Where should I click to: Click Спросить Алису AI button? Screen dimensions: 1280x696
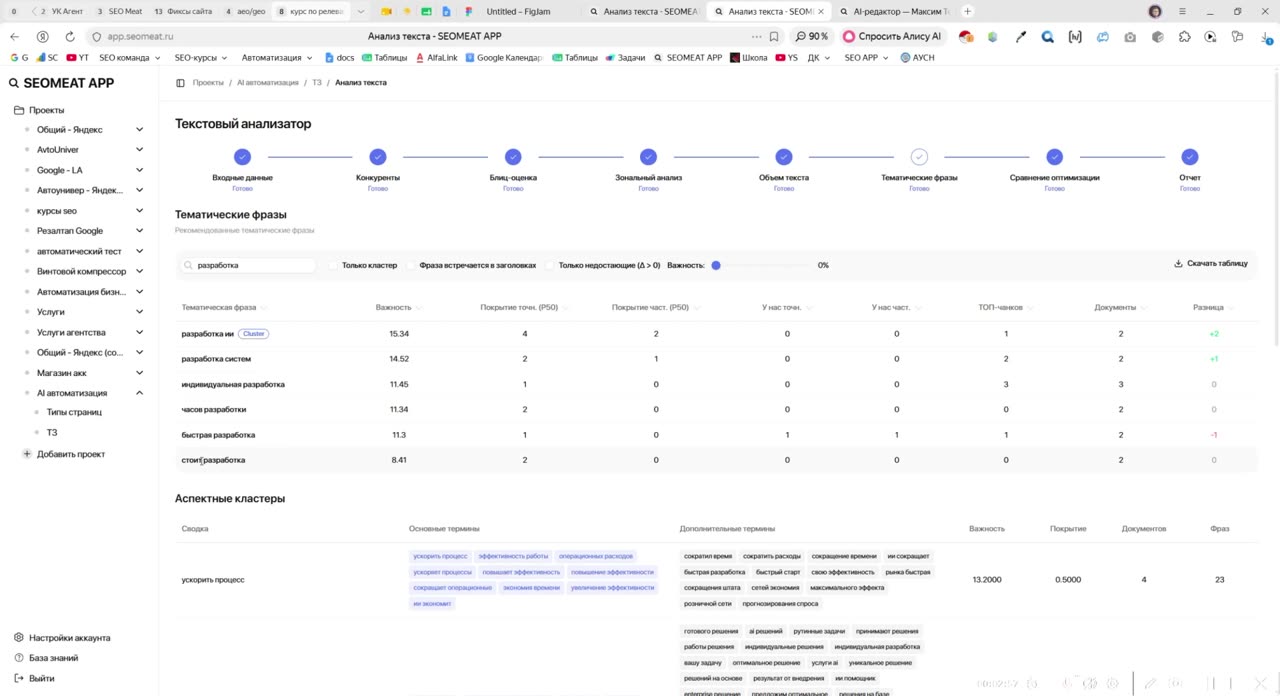point(892,36)
